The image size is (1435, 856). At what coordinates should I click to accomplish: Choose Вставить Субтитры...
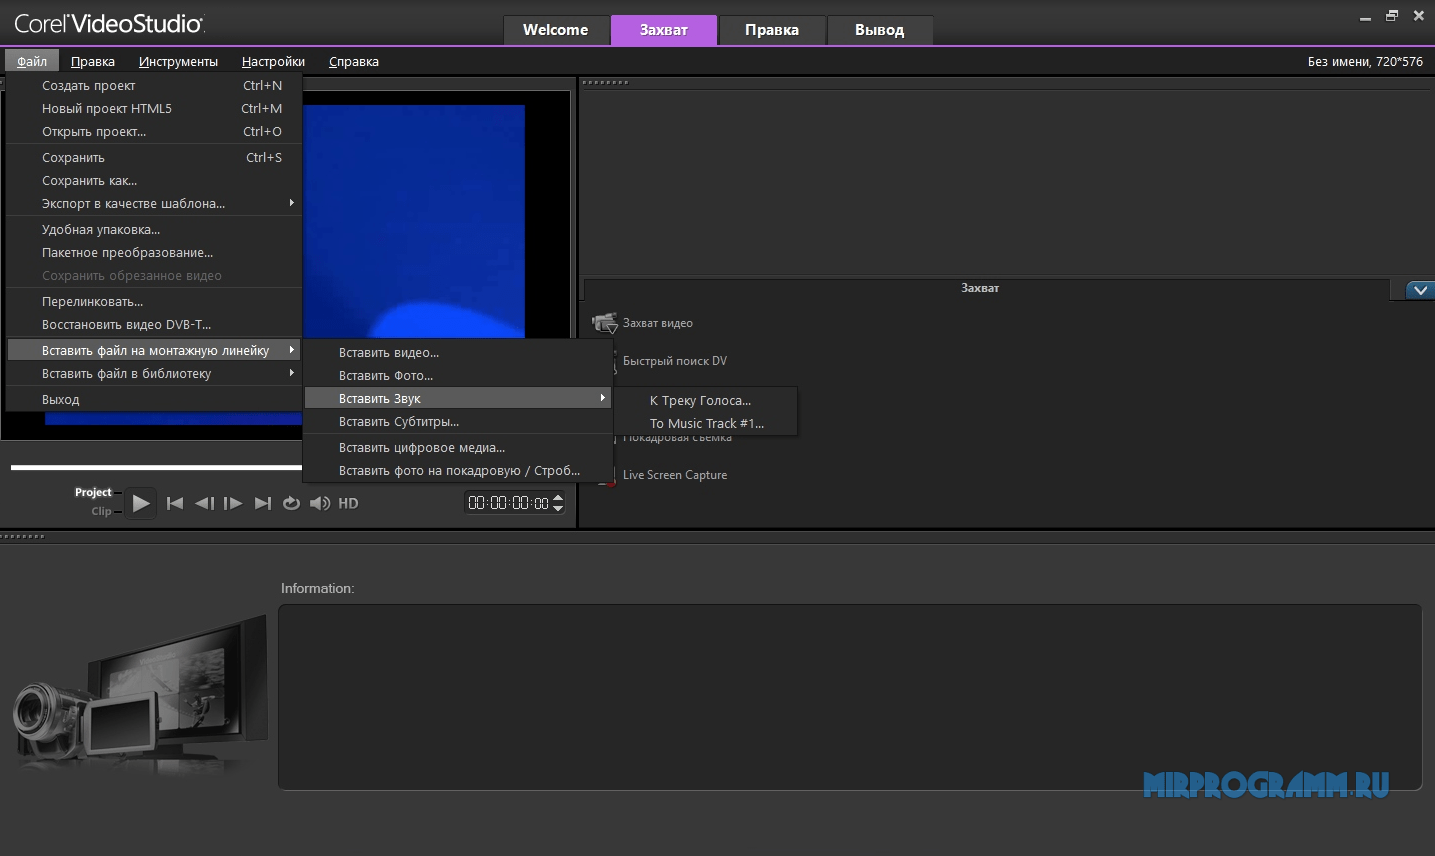tap(458, 421)
